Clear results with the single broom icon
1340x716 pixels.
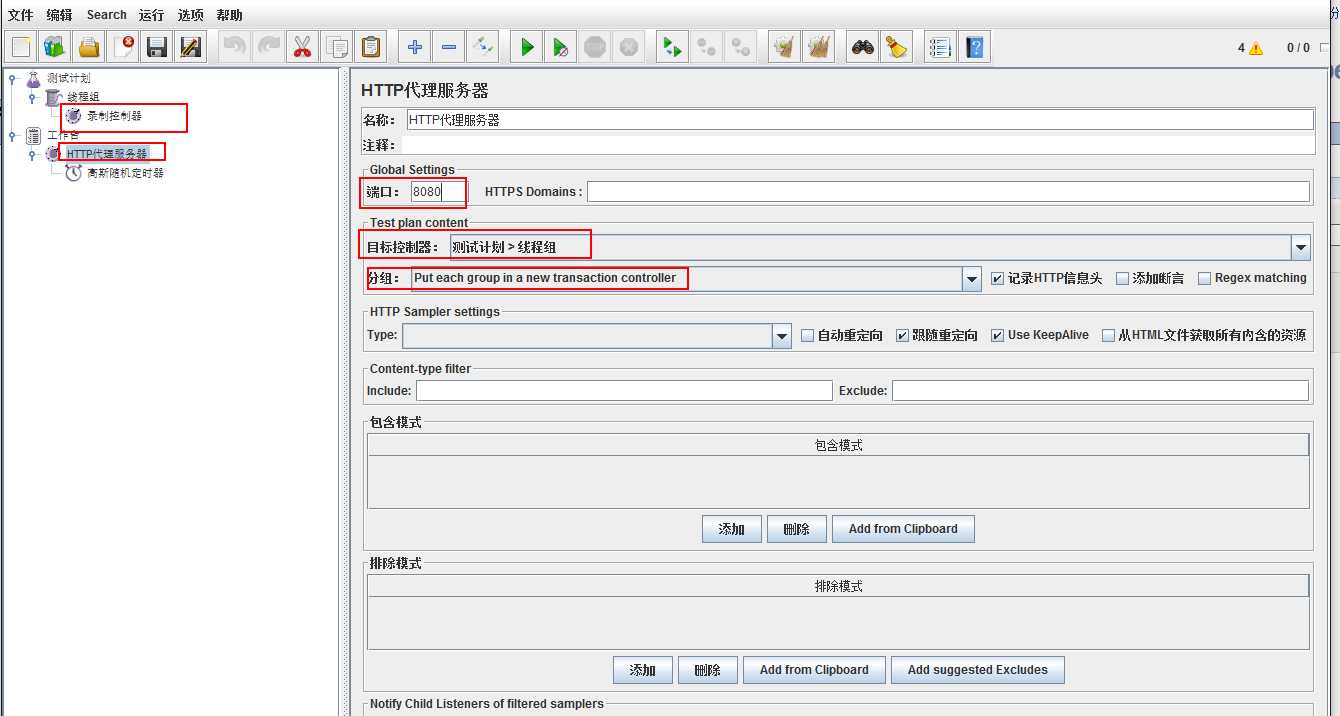click(785, 47)
